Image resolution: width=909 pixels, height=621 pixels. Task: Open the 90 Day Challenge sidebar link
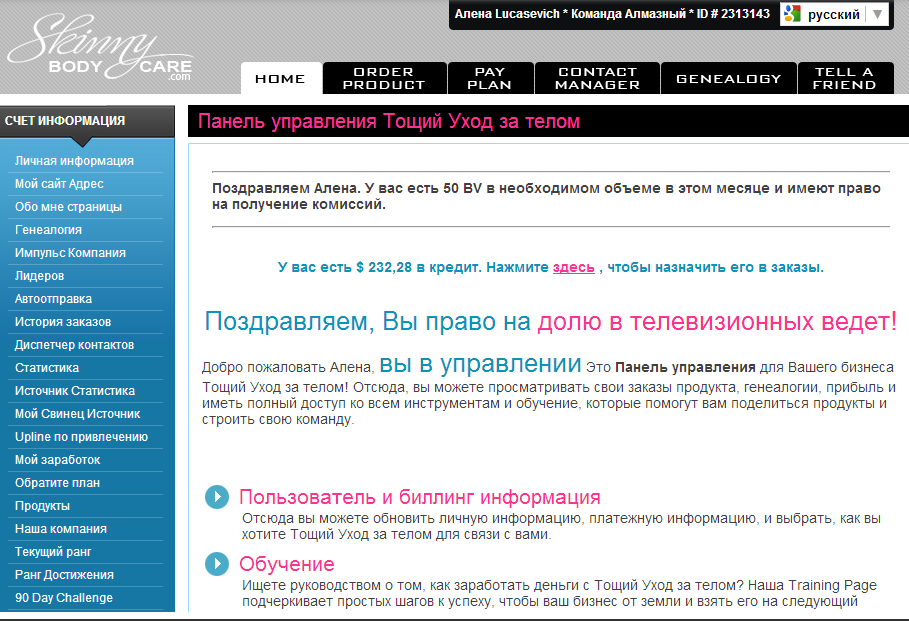(64, 598)
